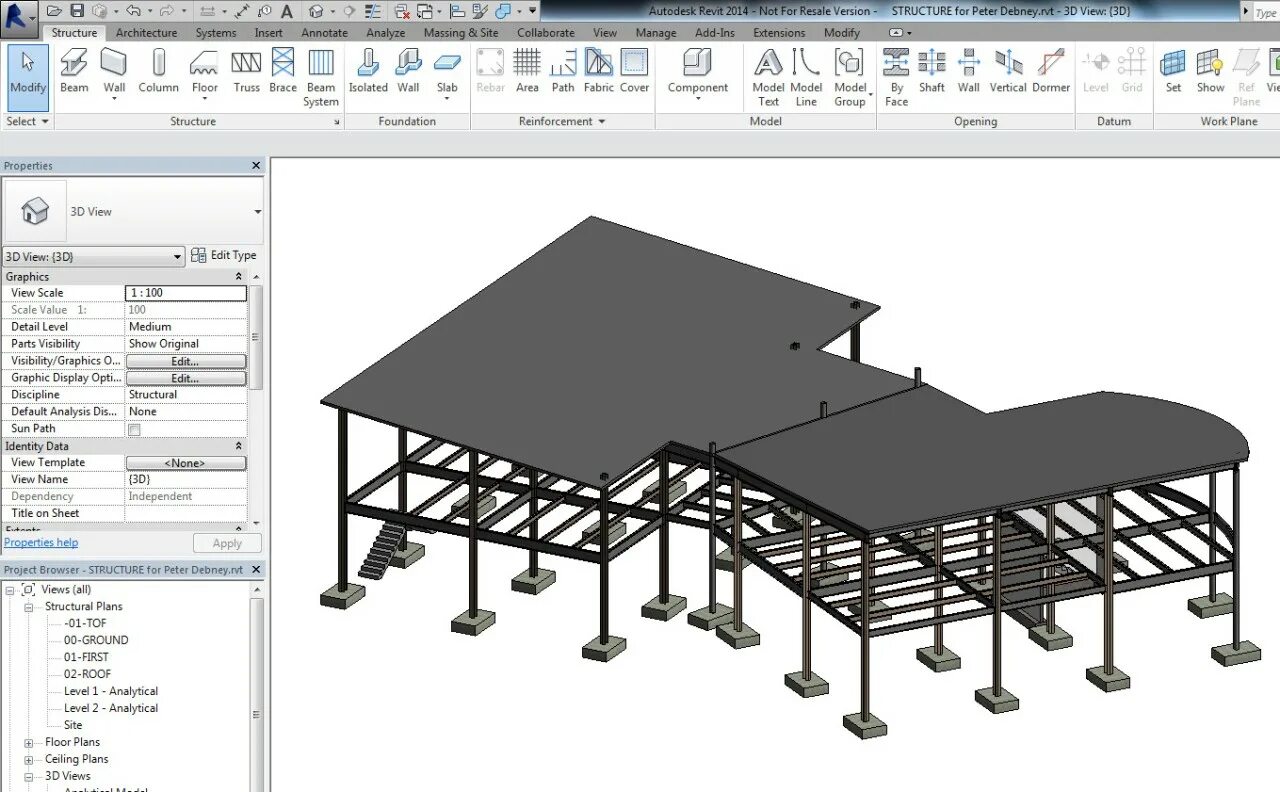Click the View Scale 1:100 field
Screen dimensions: 1280x792
click(x=186, y=293)
